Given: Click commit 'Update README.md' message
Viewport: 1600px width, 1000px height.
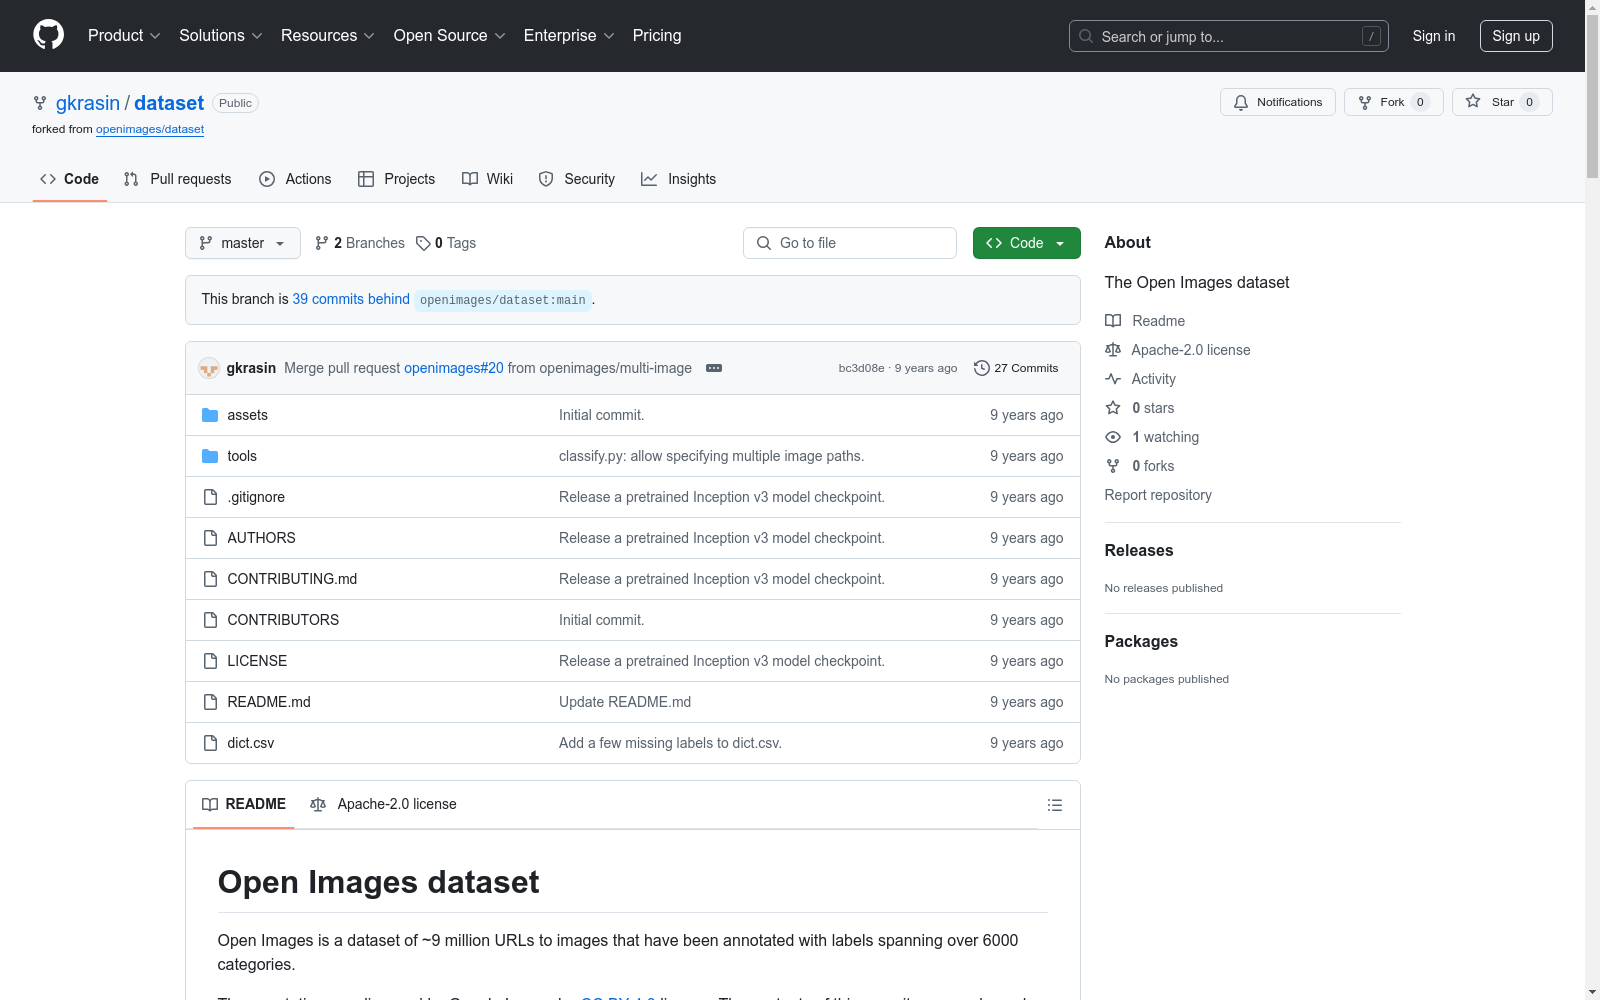Looking at the screenshot, I should point(625,702).
